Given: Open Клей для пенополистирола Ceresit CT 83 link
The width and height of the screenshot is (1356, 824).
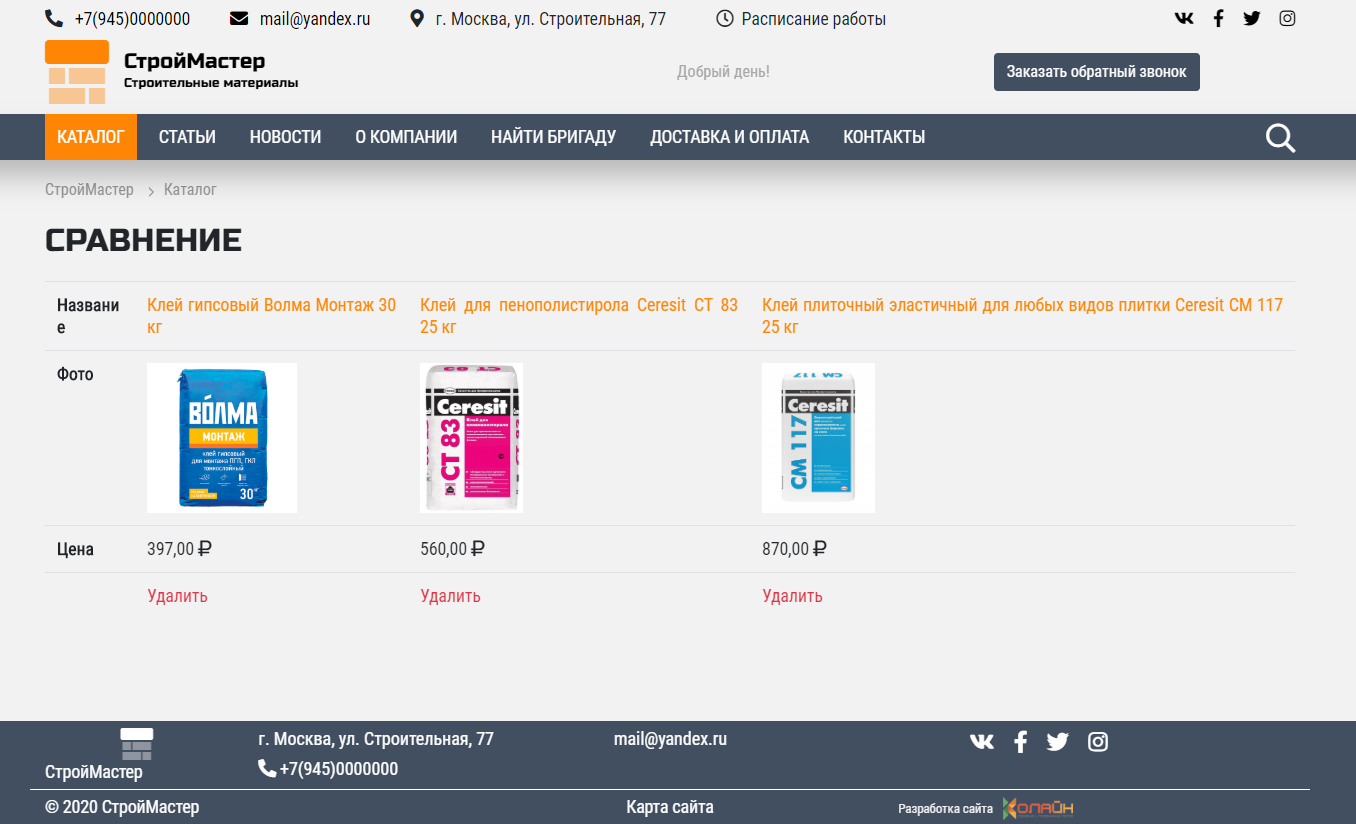Looking at the screenshot, I should tap(578, 315).
